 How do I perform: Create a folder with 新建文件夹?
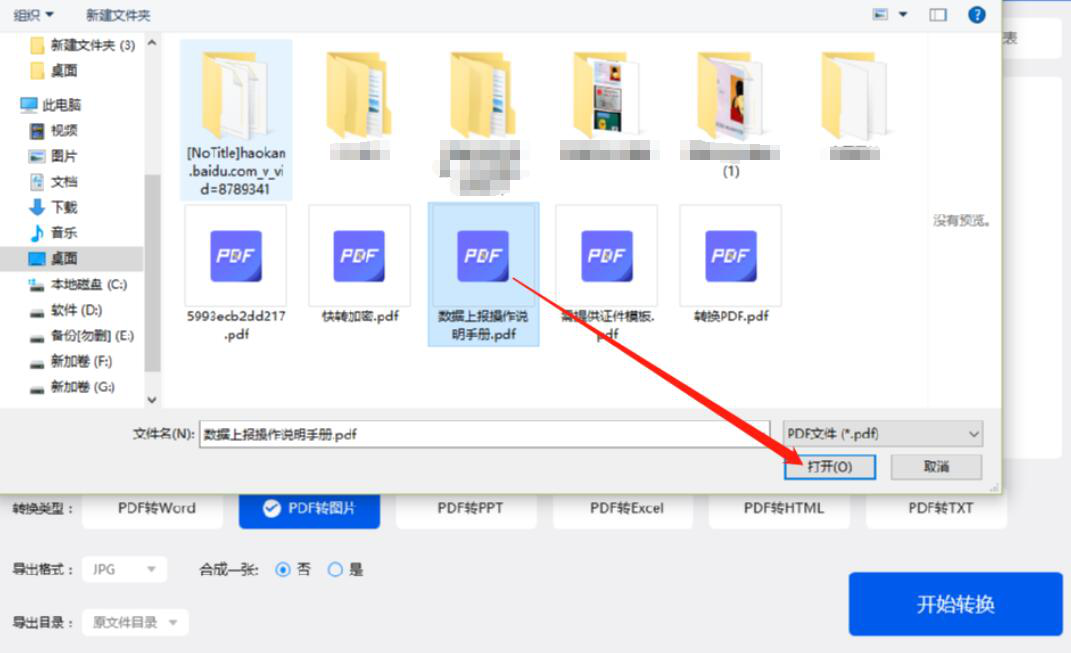[118, 15]
